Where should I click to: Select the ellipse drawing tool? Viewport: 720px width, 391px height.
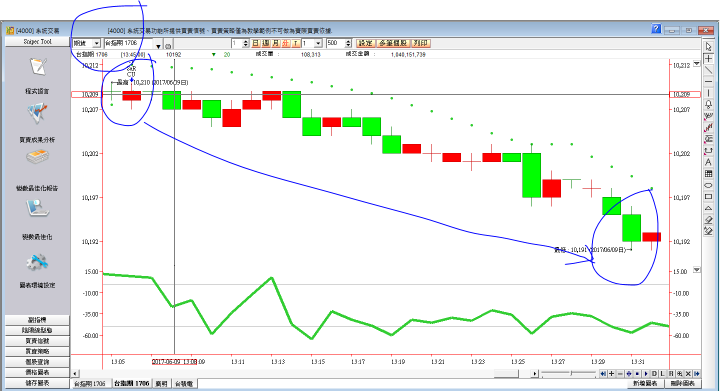709,185
